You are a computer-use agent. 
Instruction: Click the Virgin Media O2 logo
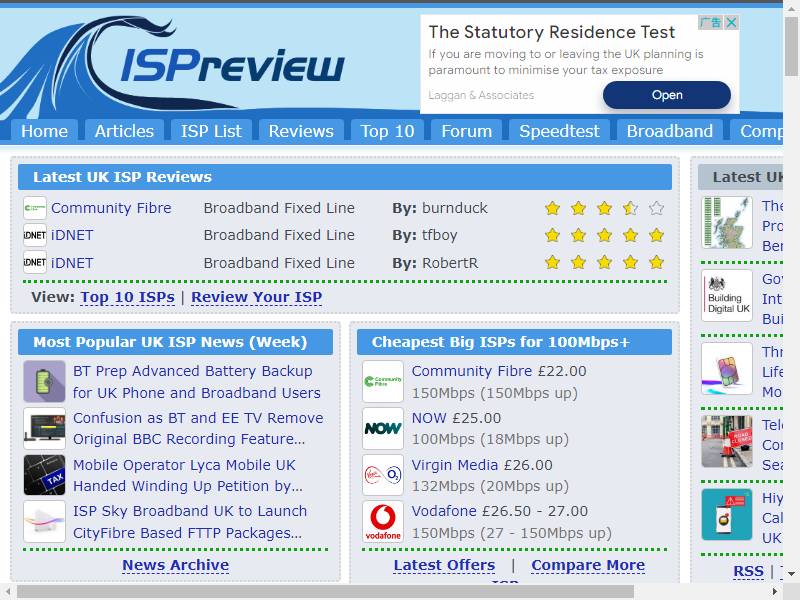(383, 475)
